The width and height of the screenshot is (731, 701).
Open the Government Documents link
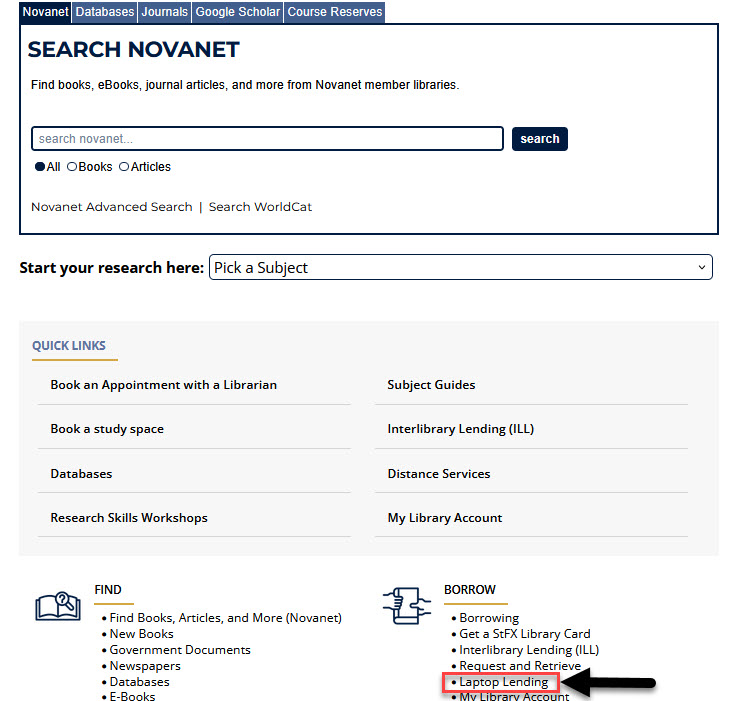[180, 650]
